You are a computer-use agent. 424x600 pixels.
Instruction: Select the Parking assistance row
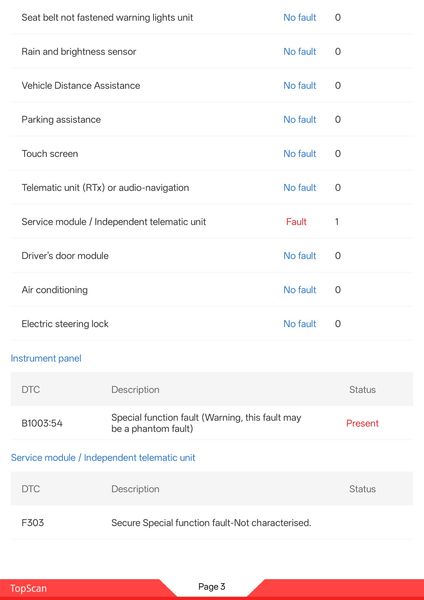point(212,120)
